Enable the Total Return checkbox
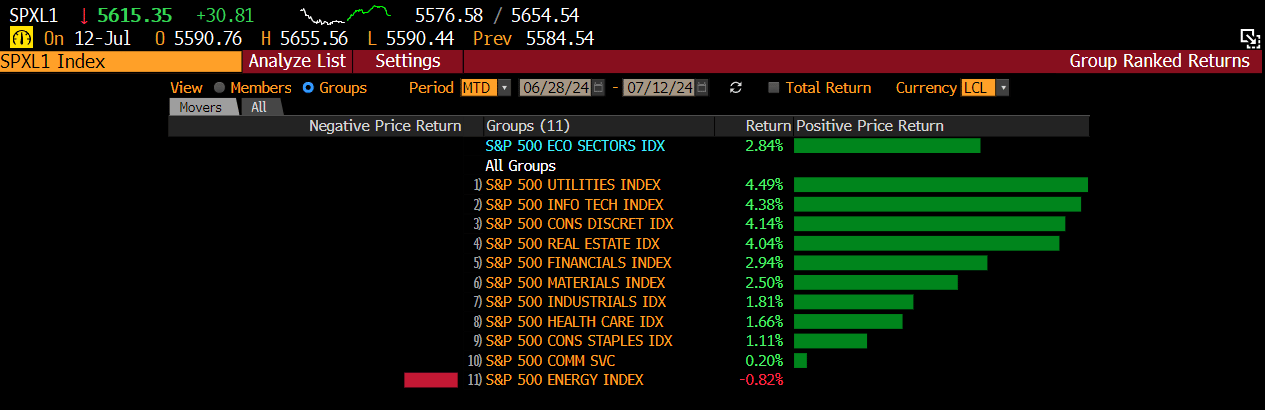Viewport: 1265px width, 410px height. 774,88
